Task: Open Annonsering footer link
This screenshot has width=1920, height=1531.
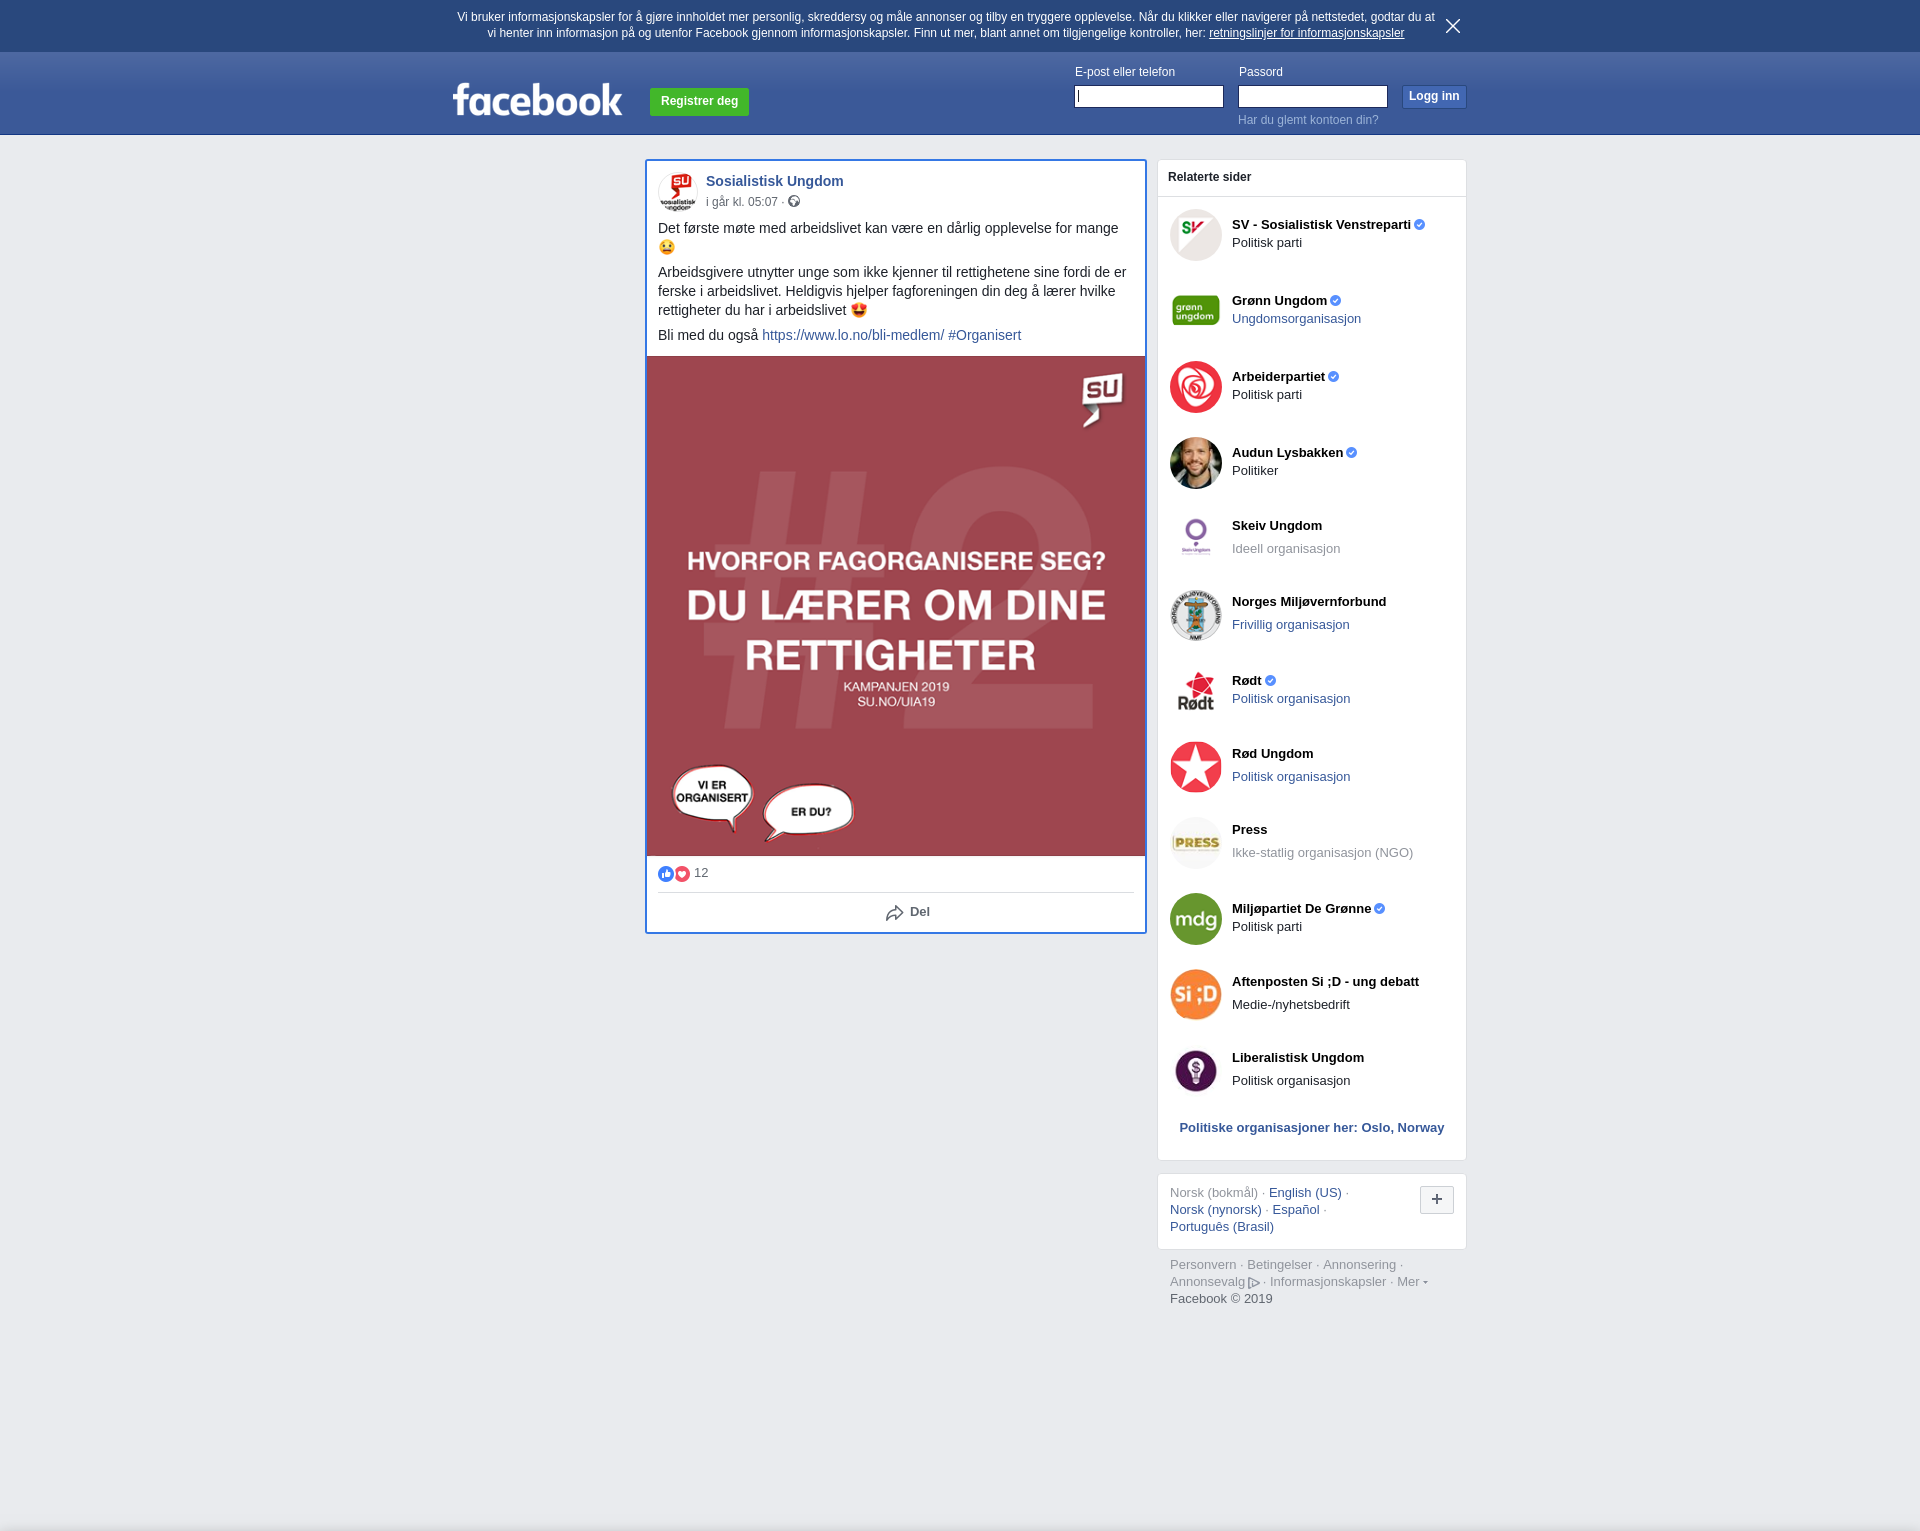Action: pyautogui.click(x=1359, y=1265)
